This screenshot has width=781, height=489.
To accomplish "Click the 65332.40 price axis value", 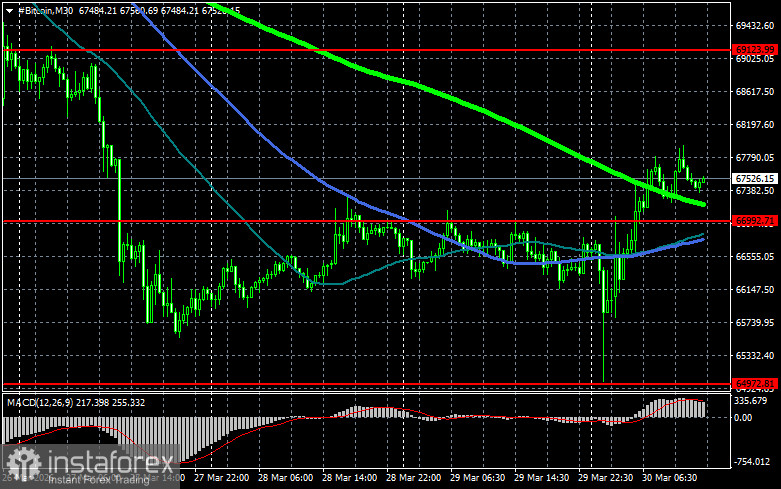I will (x=755, y=356).
